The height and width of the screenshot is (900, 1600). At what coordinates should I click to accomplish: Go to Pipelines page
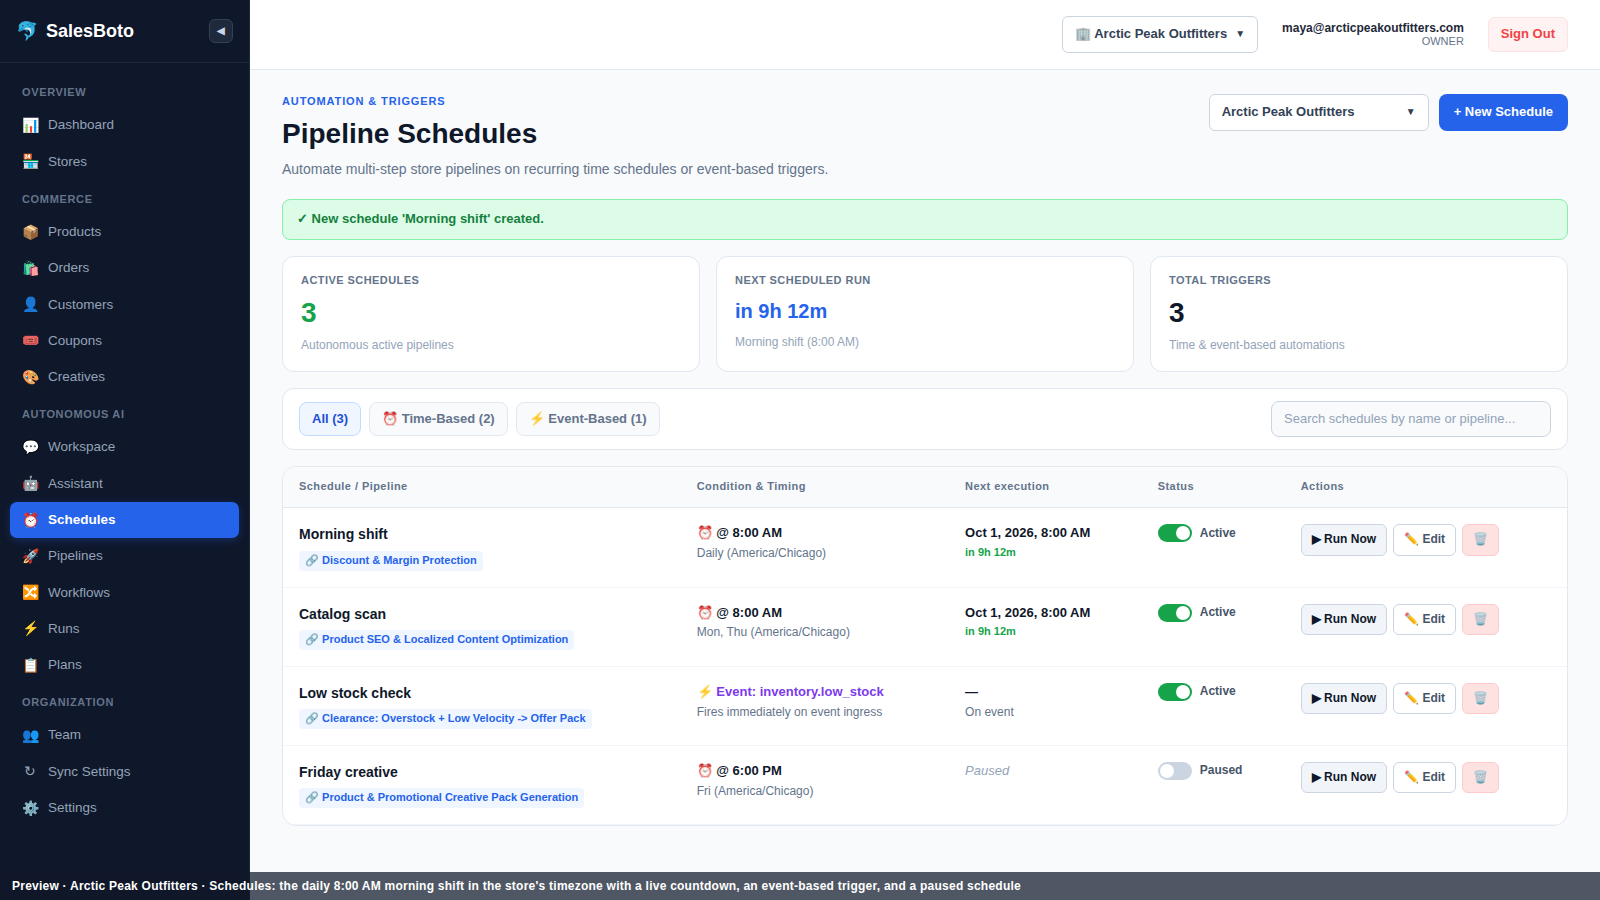pos(124,556)
